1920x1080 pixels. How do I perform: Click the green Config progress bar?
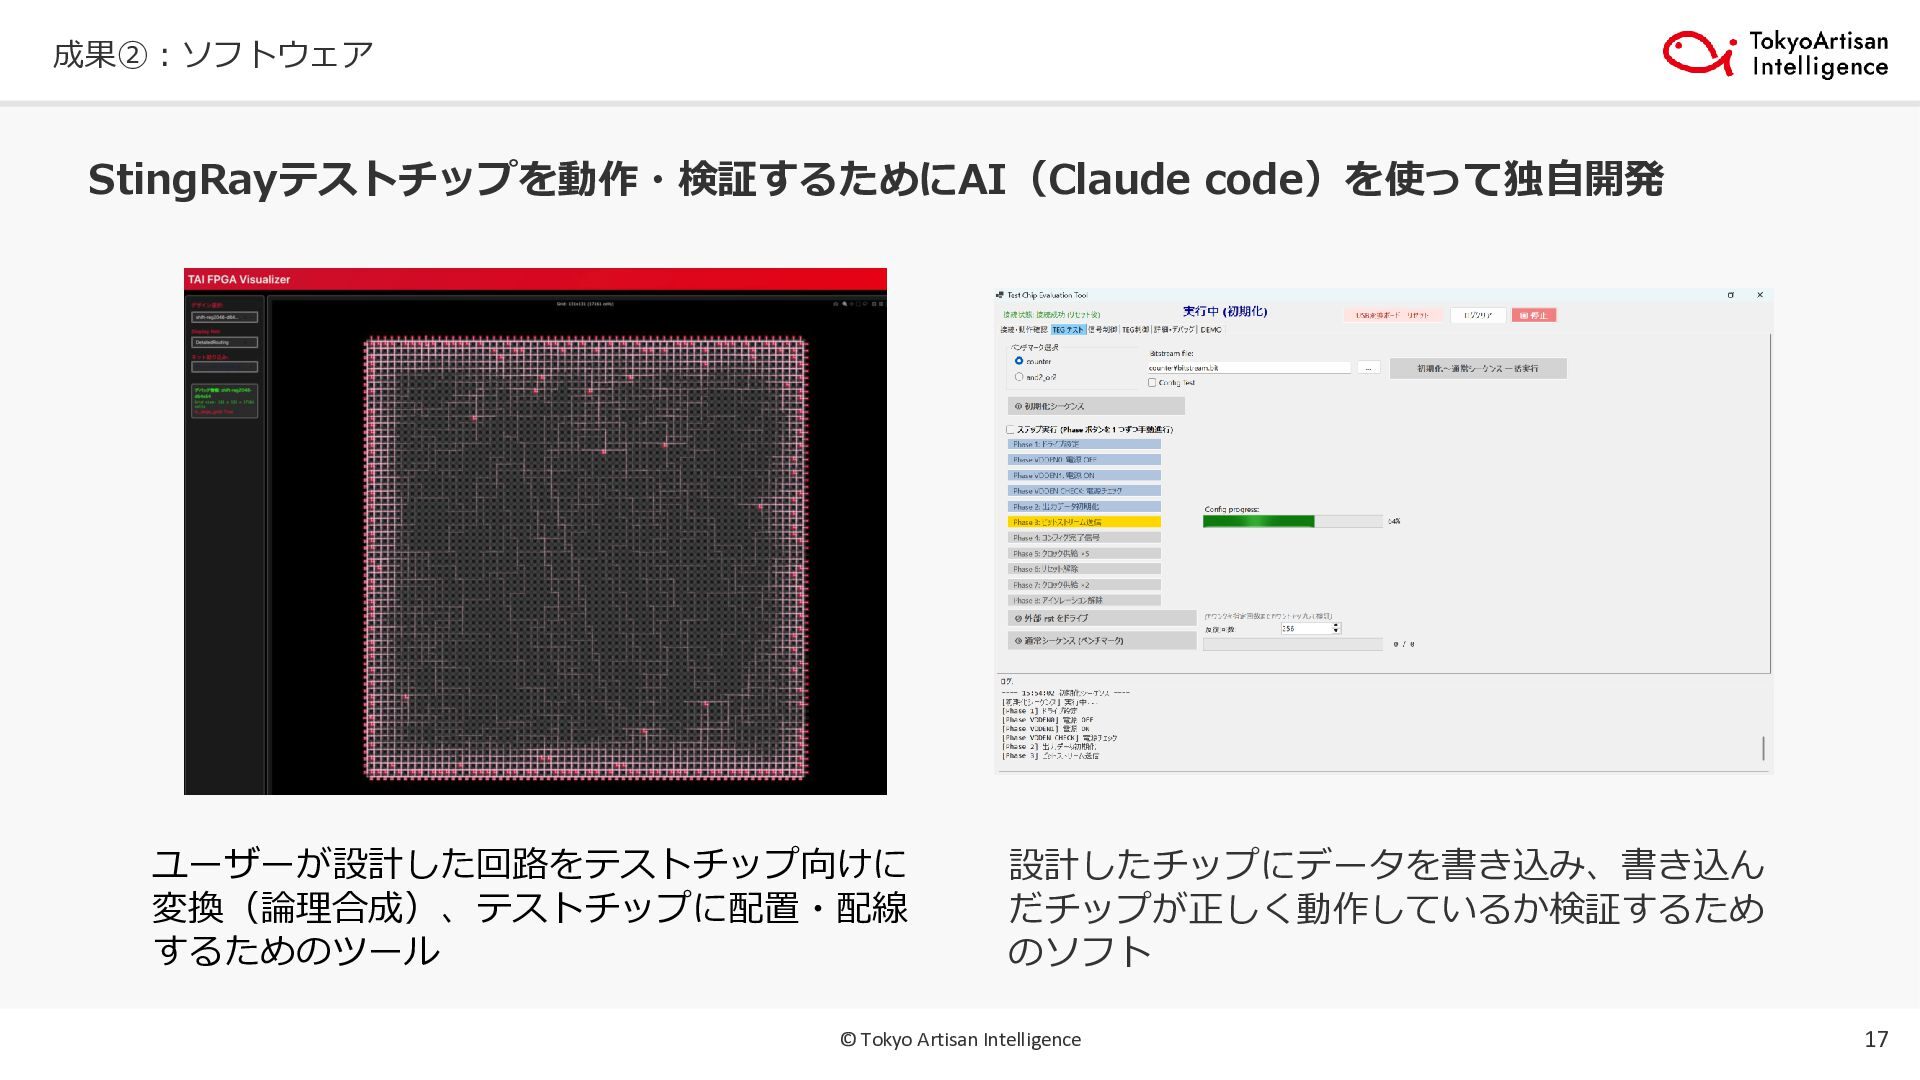[1293, 521]
